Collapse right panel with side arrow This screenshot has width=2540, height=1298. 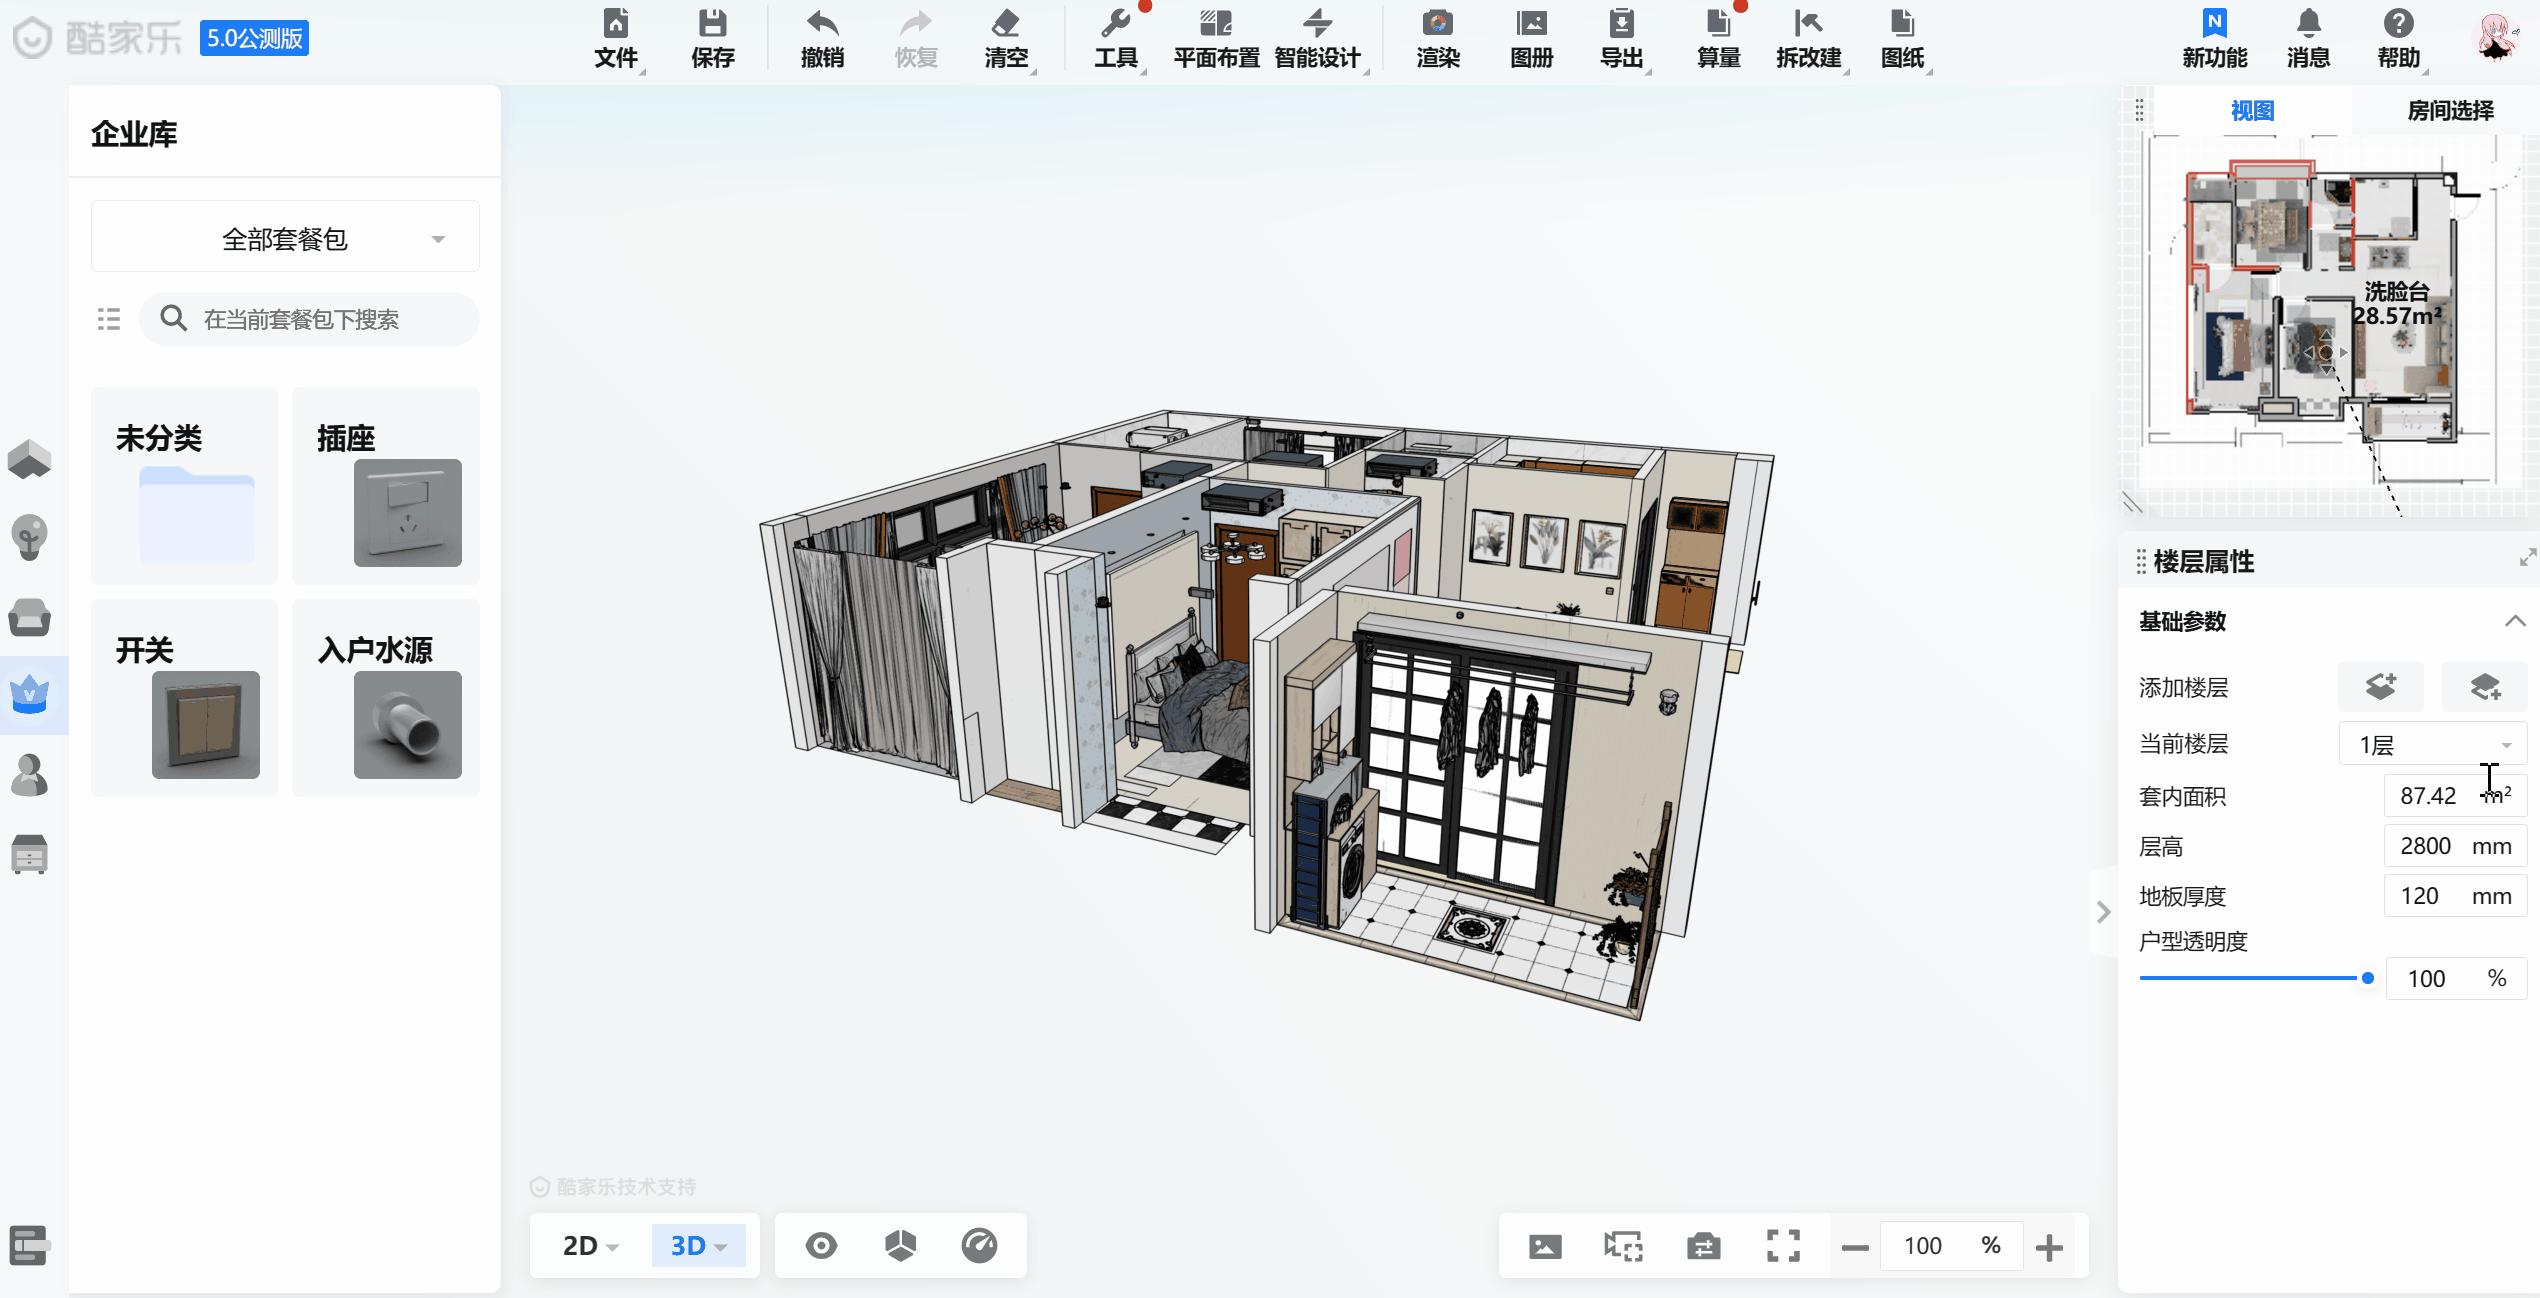[x=2102, y=912]
